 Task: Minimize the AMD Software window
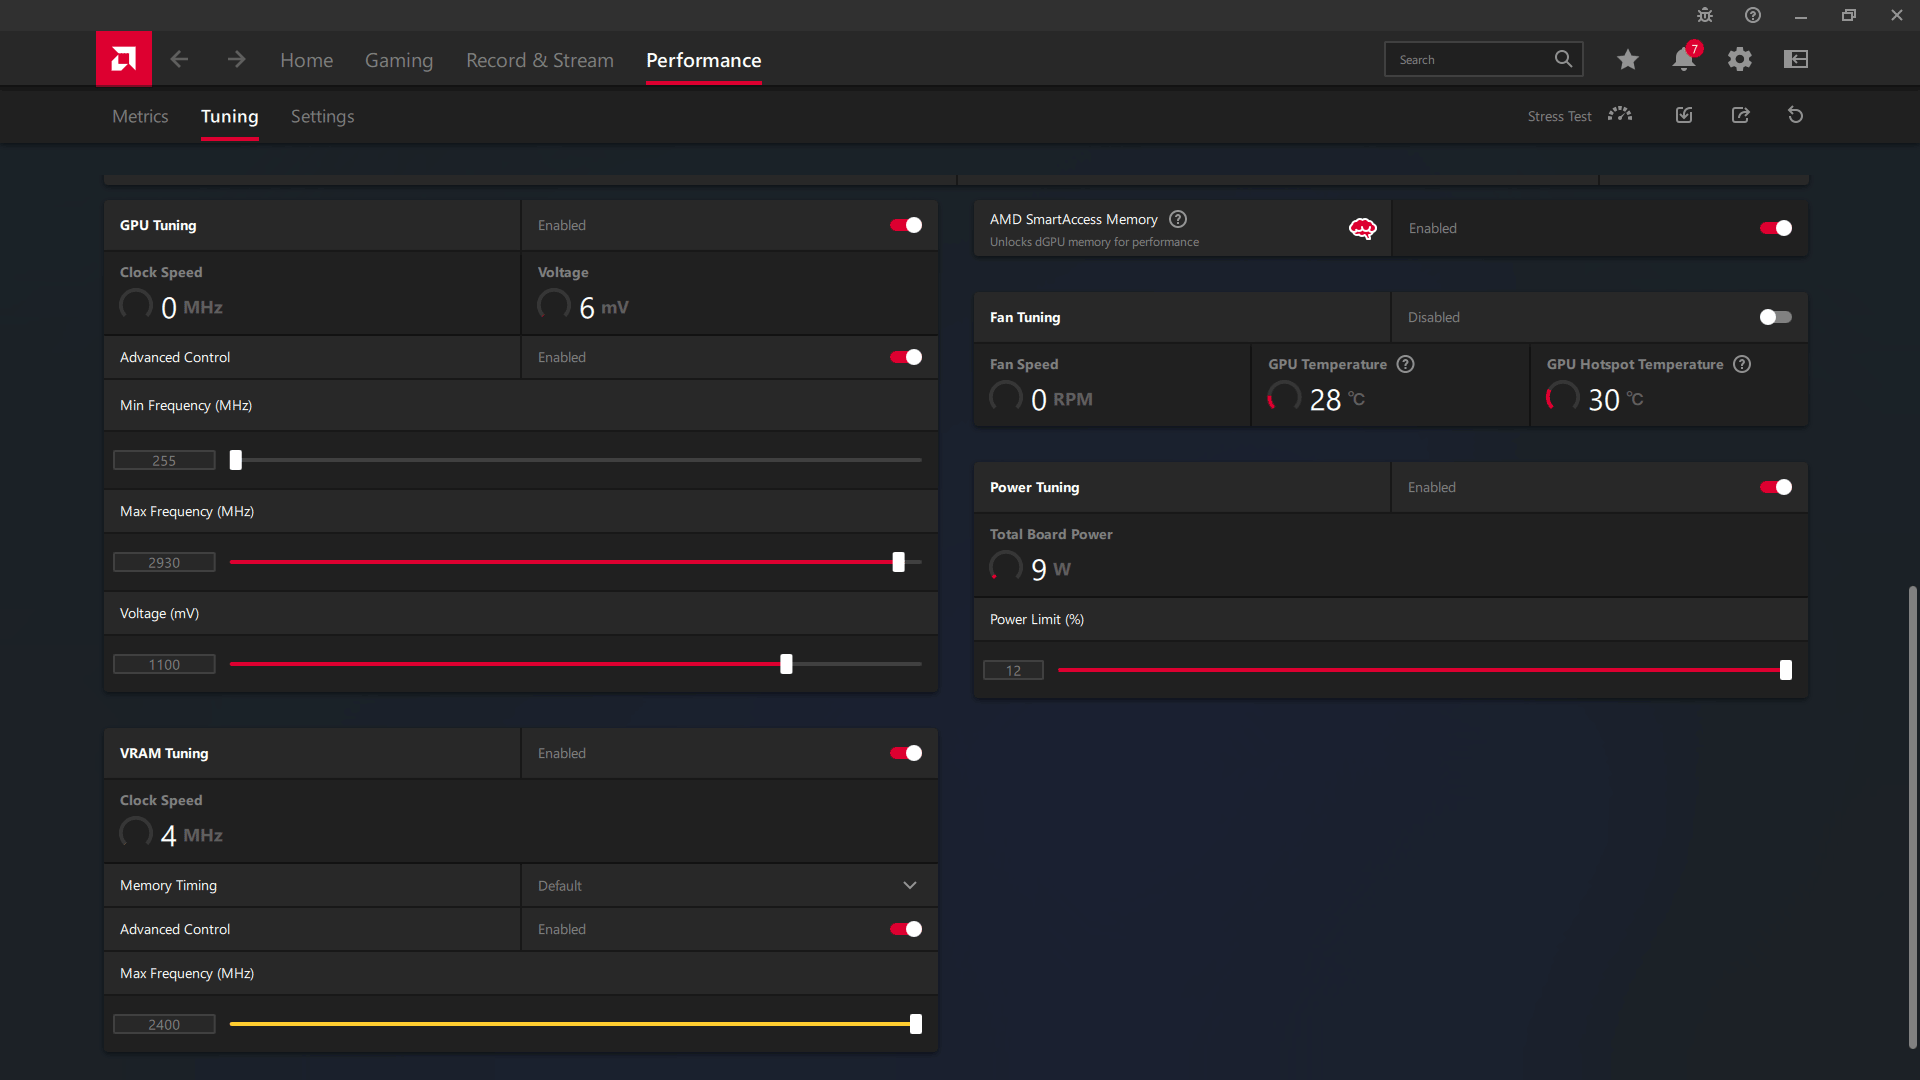point(1800,15)
